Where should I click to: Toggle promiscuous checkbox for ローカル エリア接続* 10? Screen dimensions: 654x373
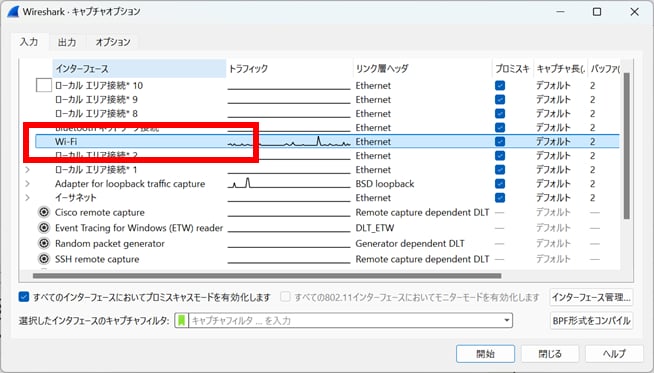(500, 86)
